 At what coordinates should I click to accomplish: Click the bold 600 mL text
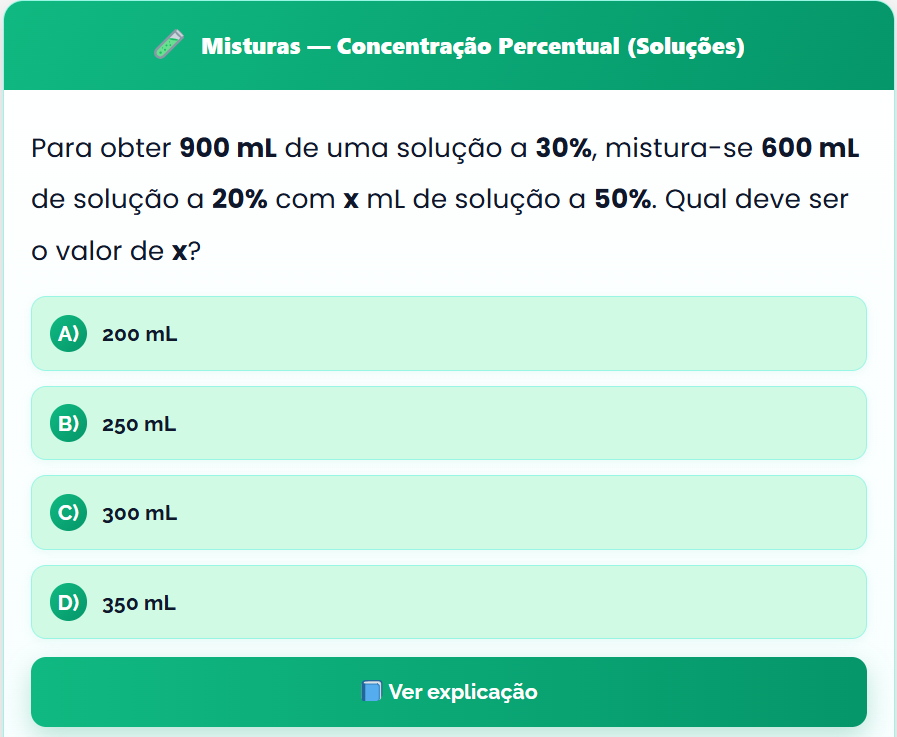[809, 149]
